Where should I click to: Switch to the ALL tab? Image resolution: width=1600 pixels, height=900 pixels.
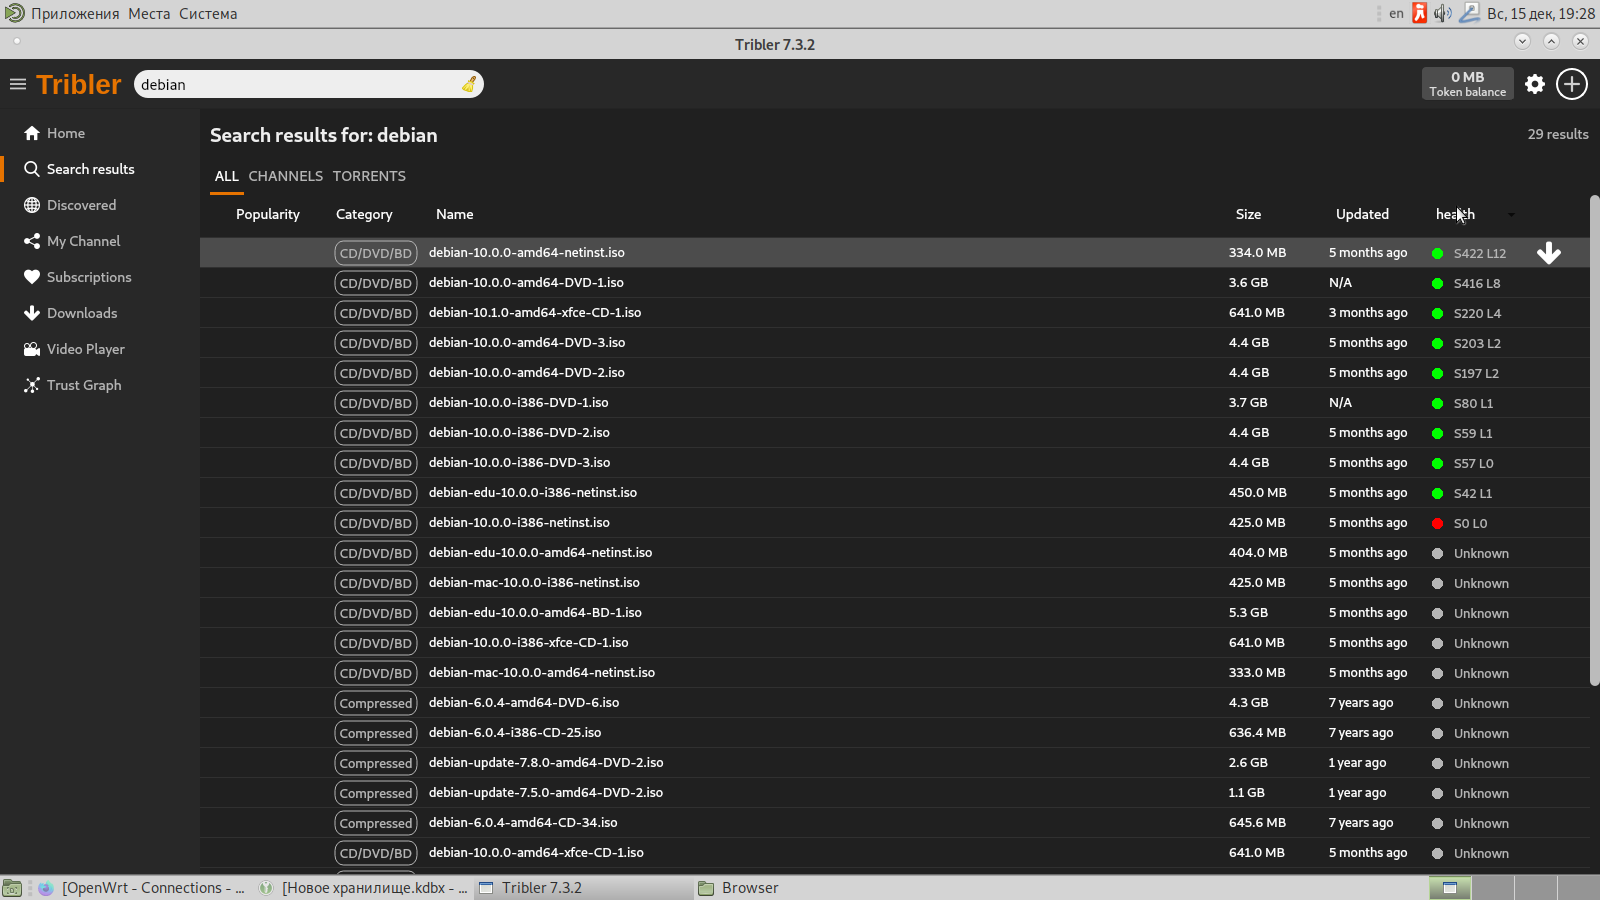pyautogui.click(x=227, y=176)
